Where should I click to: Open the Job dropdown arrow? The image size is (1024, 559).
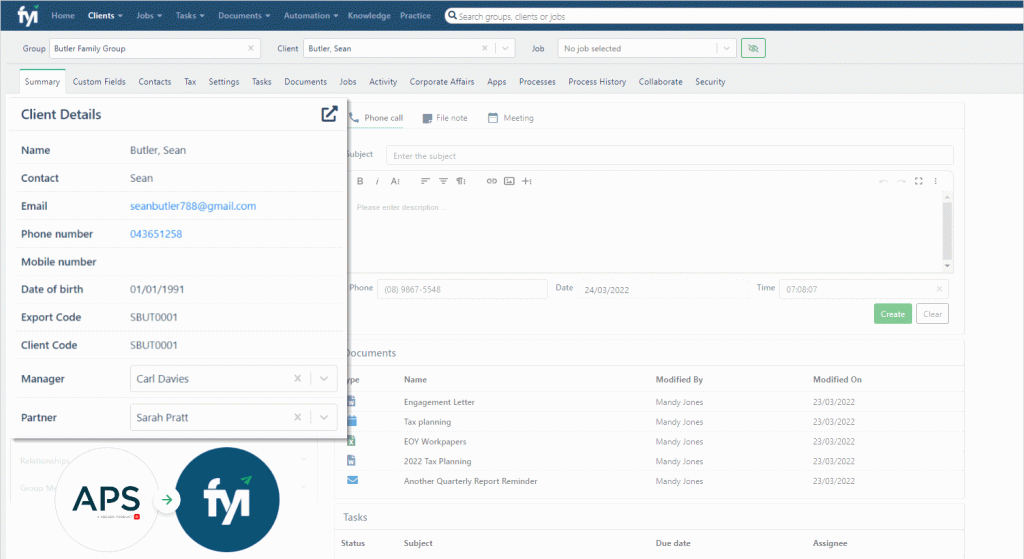[x=726, y=48]
